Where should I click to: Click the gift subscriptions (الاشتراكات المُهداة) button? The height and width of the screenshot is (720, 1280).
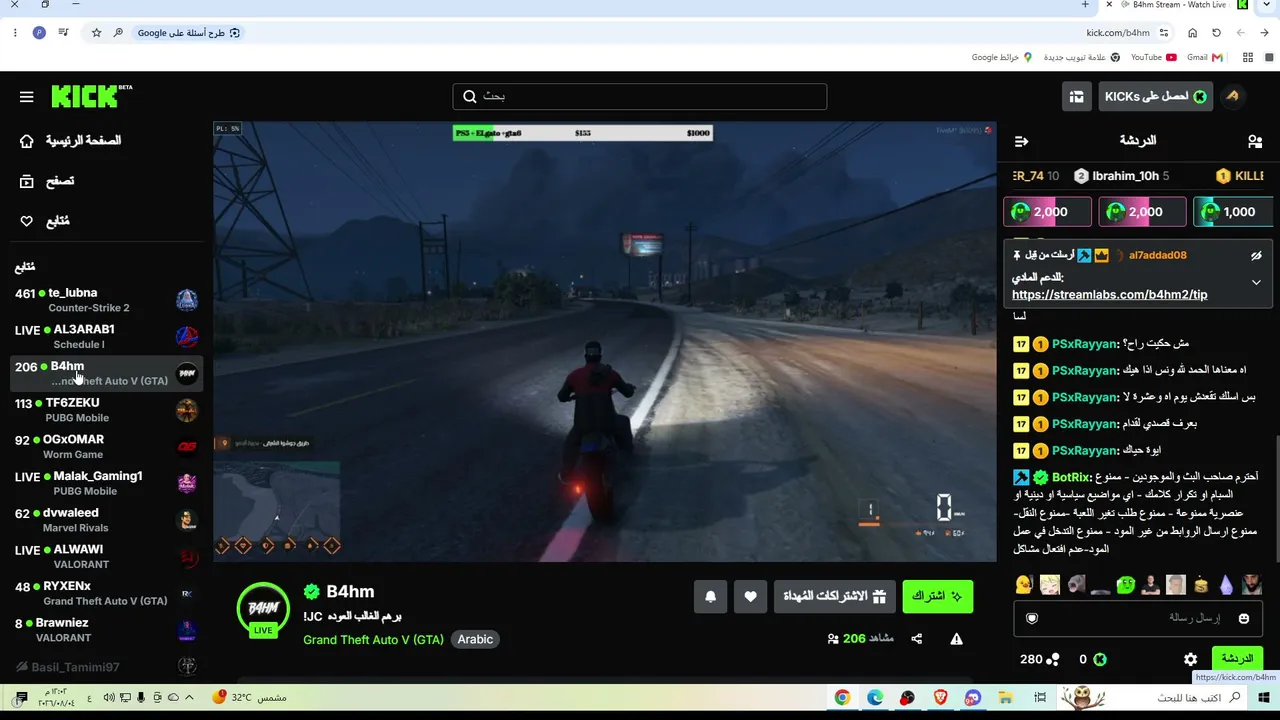pyautogui.click(x=834, y=596)
